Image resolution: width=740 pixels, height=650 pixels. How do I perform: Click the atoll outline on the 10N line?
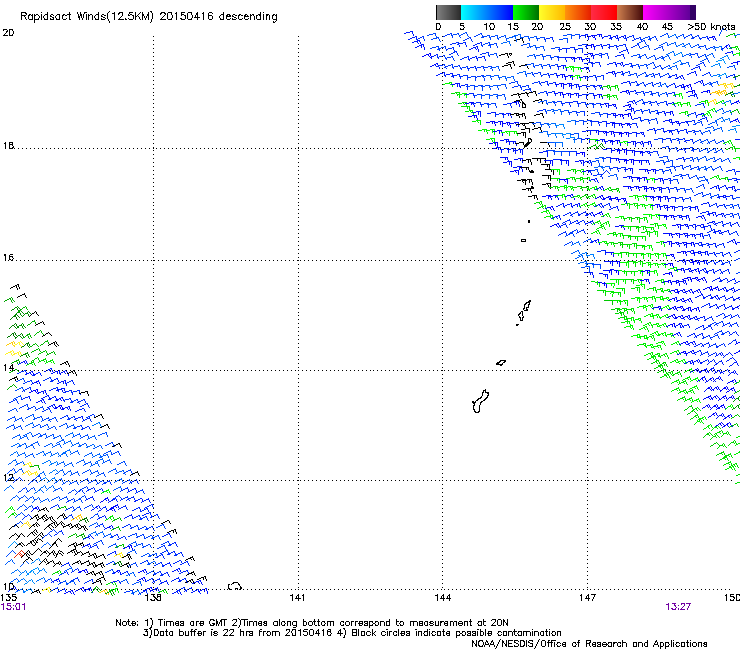coord(235,586)
